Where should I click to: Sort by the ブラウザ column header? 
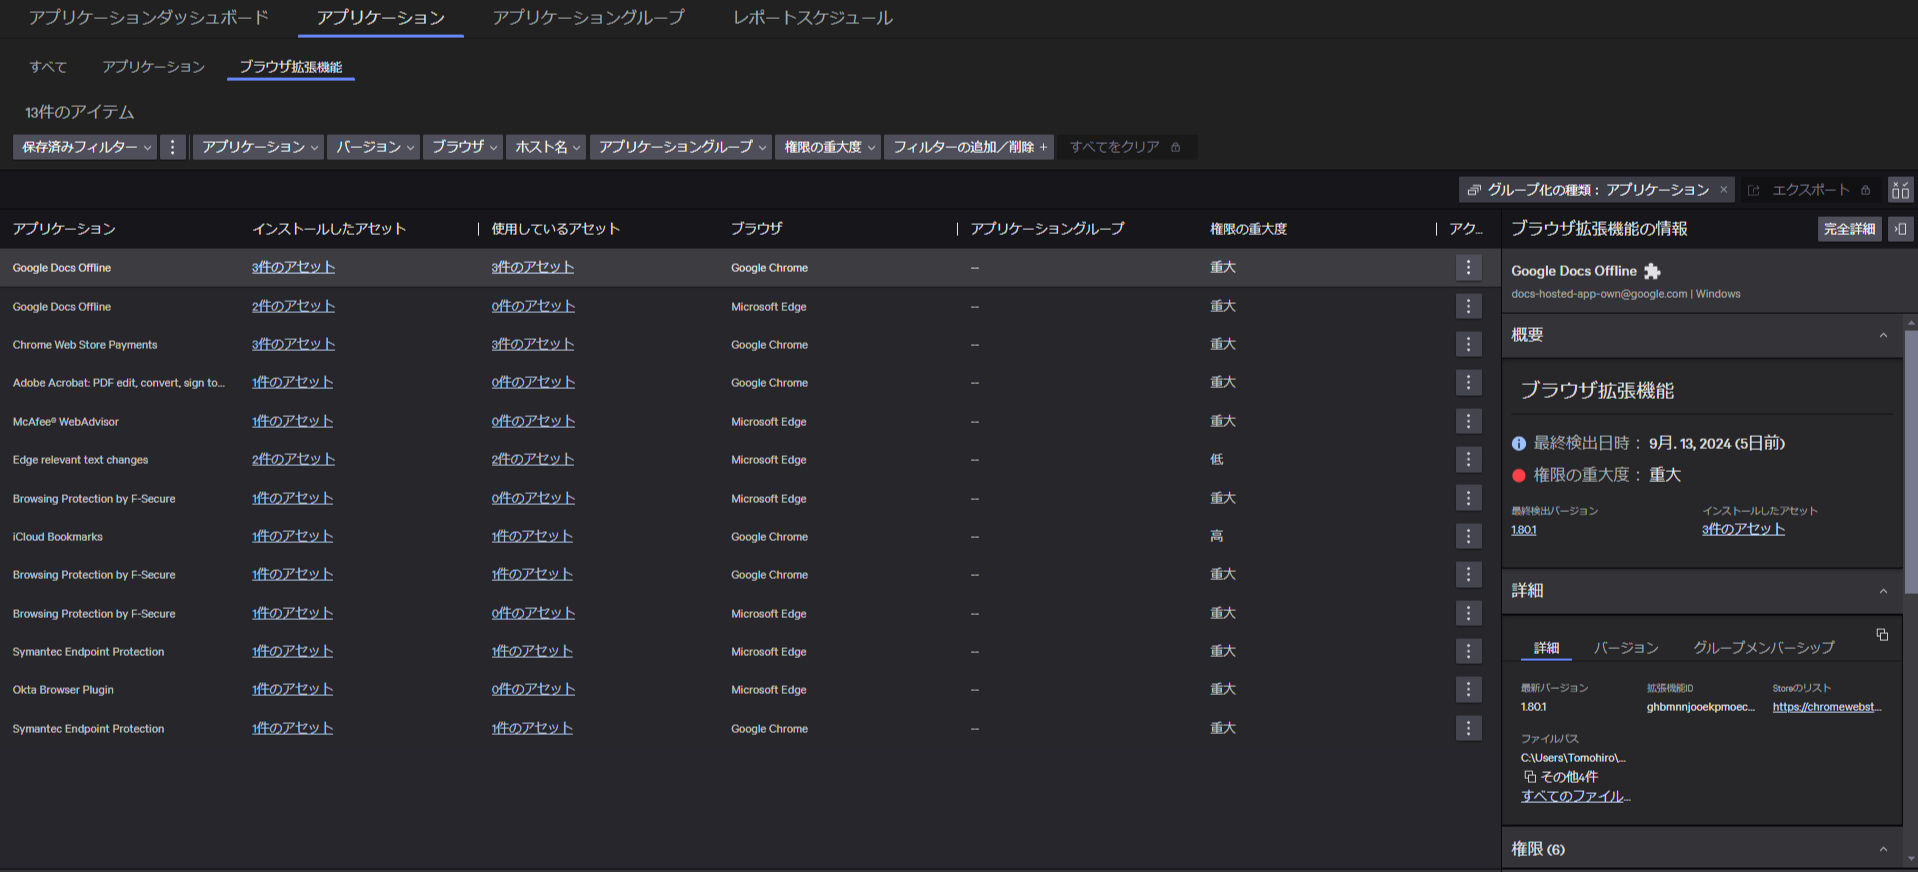(x=756, y=229)
